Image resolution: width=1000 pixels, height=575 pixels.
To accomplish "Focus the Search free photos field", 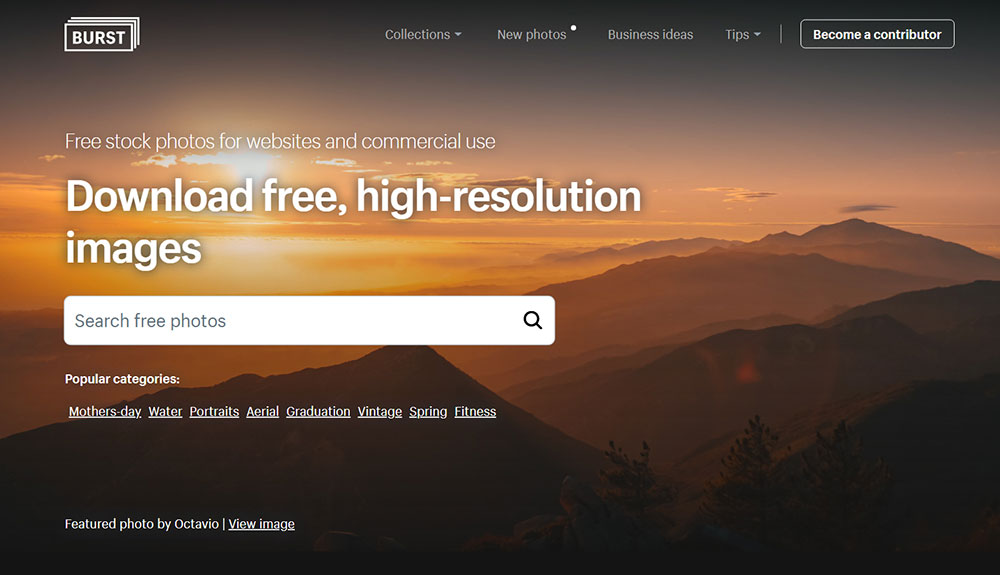I will (290, 320).
